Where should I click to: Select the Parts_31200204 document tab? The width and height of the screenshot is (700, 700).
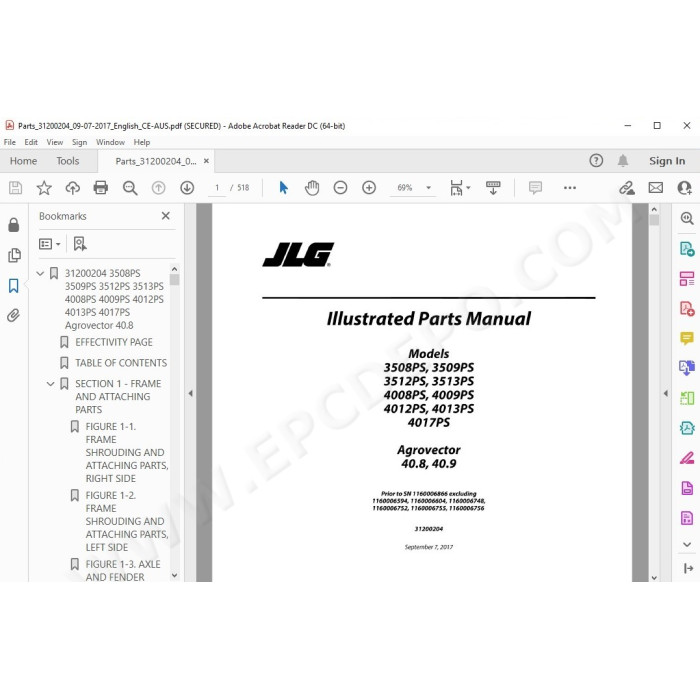155,161
